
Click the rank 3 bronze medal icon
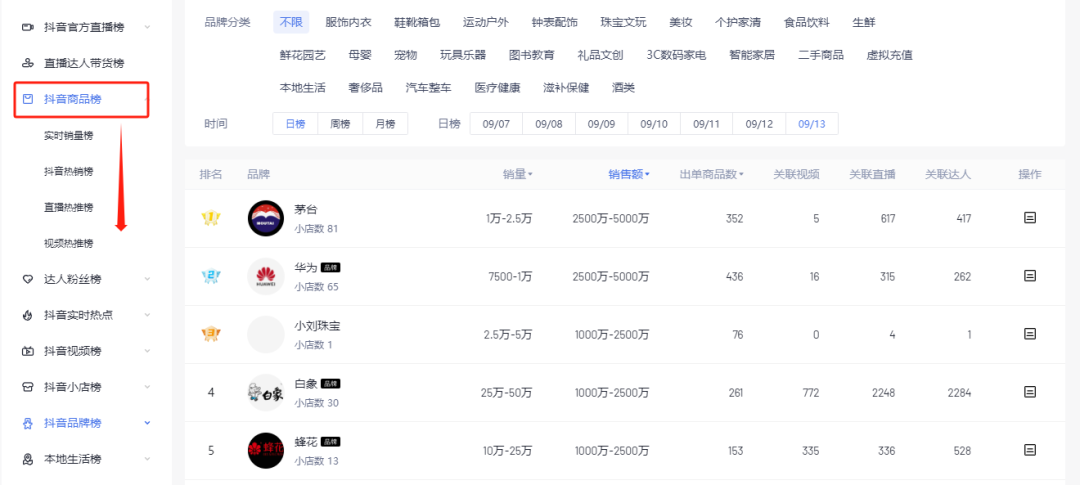211,335
